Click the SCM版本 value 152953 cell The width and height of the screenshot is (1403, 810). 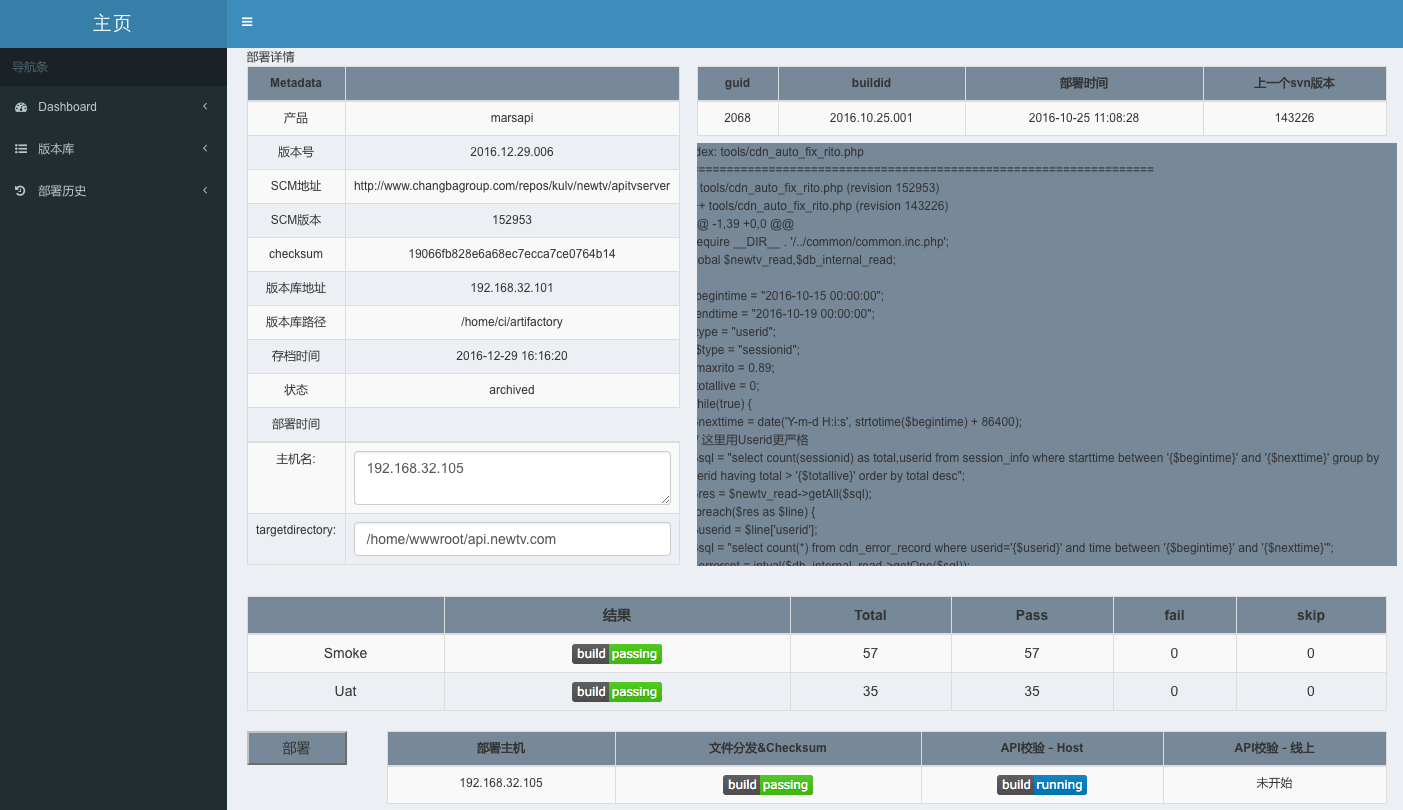click(x=512, y=220)
